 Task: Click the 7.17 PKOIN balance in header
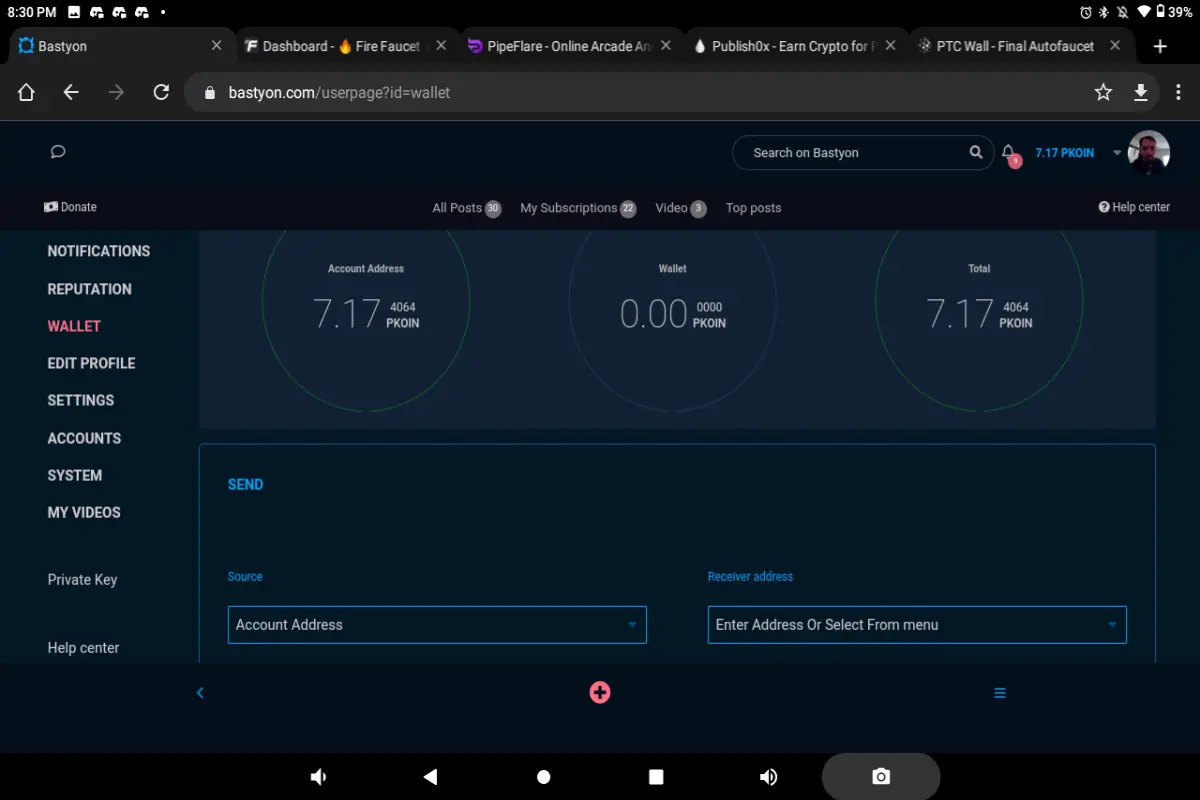[1064, 153]
